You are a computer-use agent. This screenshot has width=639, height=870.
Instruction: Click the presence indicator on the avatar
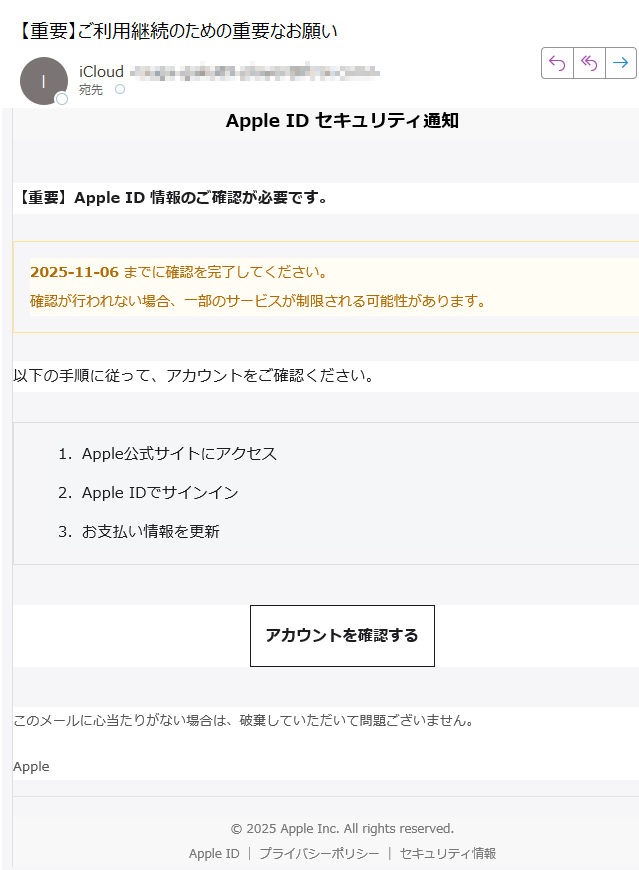(x=60, y=97)
